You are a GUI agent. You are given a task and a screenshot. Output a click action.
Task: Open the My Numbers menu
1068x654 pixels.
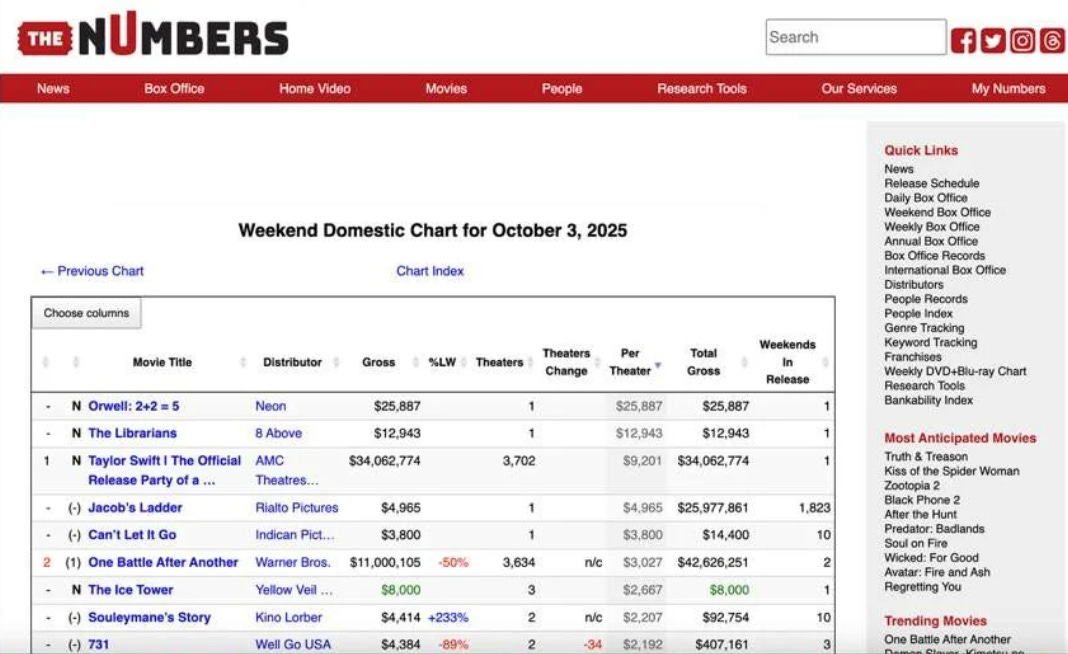pyautogui.click(x=1008, y=89)
